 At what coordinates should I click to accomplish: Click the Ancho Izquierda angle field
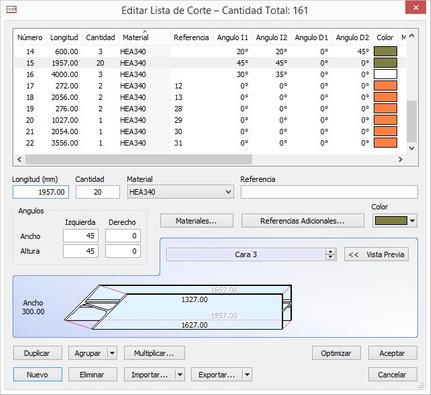[81, 236]
